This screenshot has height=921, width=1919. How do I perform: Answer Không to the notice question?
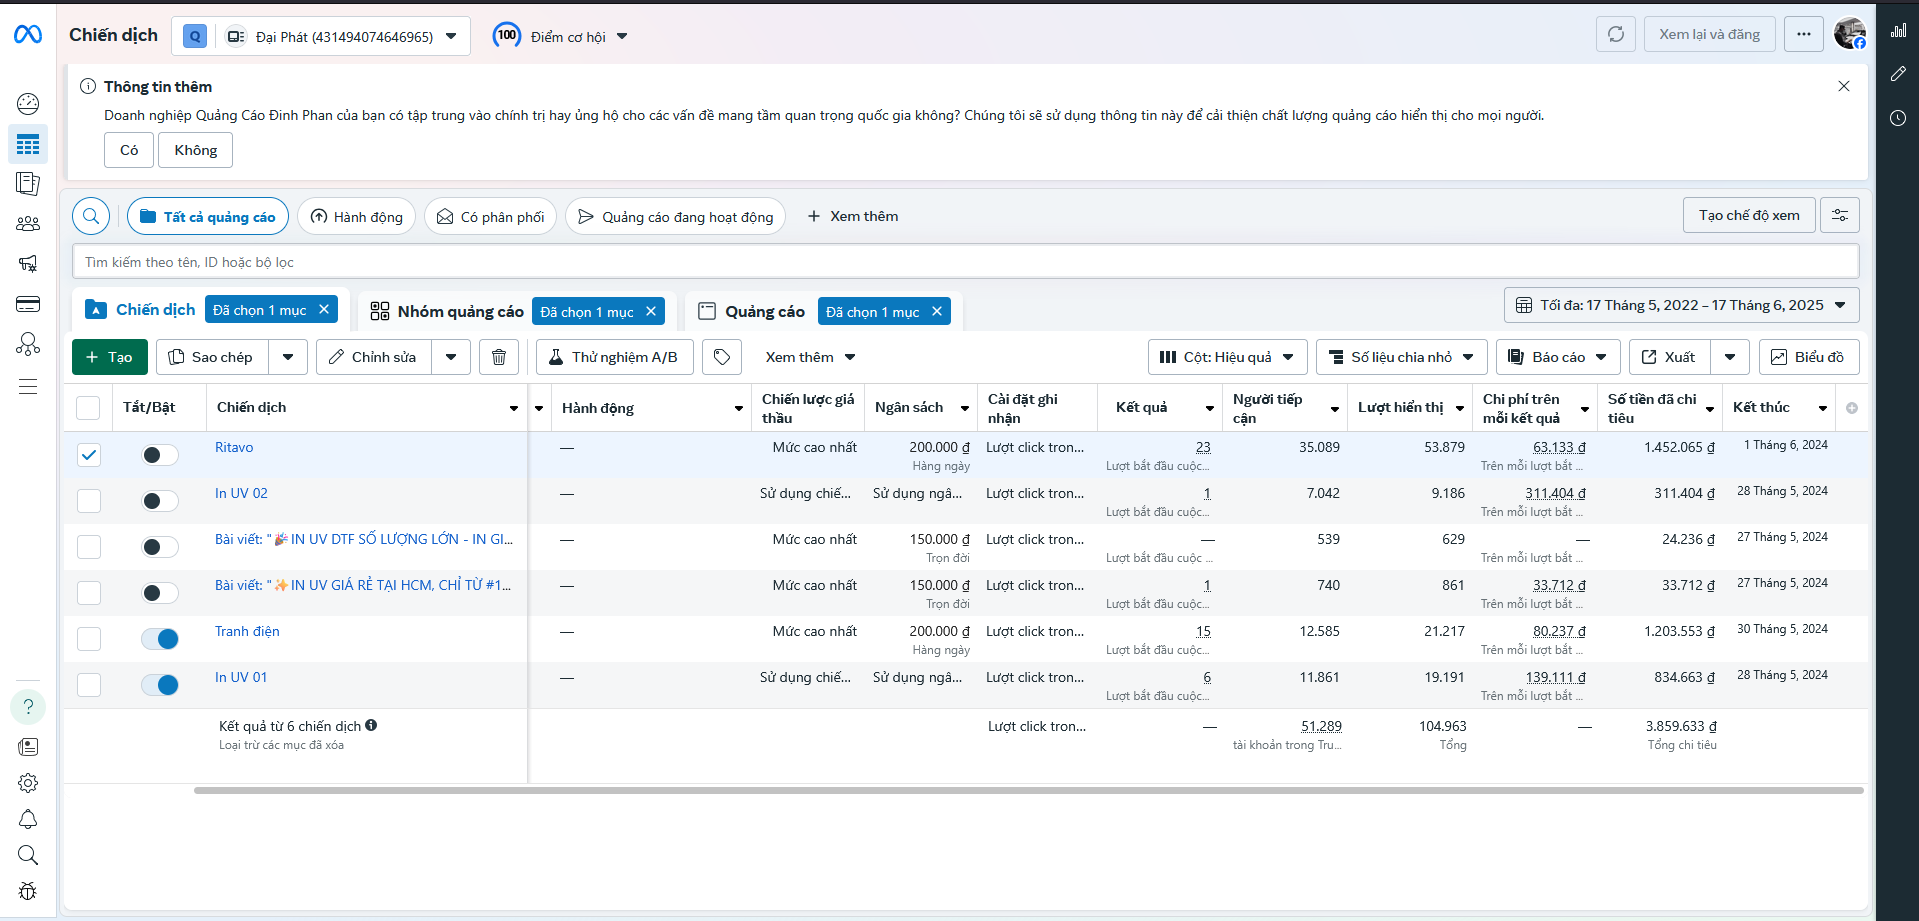coord(196,150)
